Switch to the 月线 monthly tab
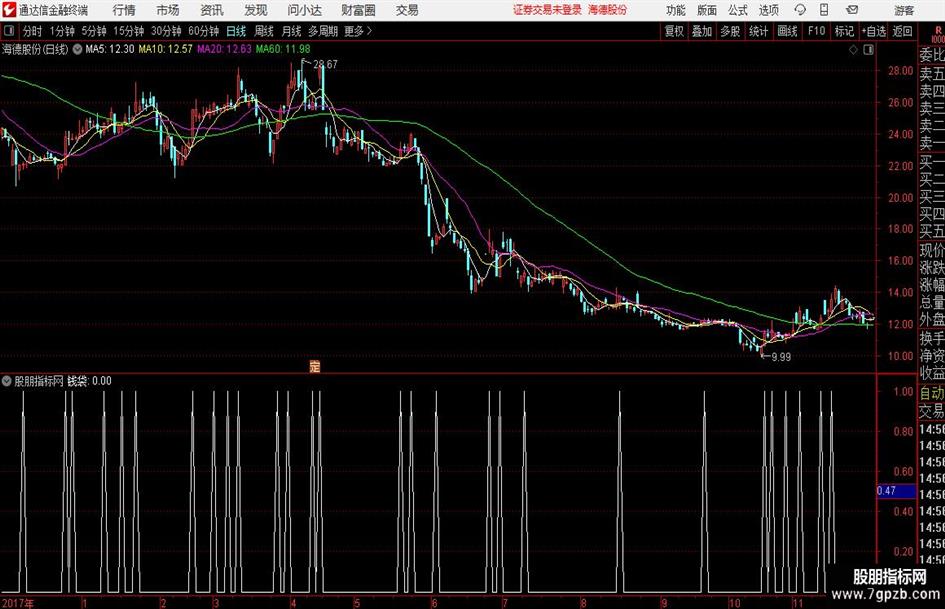Screen dimensions: 945x609 [x=292, y=31]
